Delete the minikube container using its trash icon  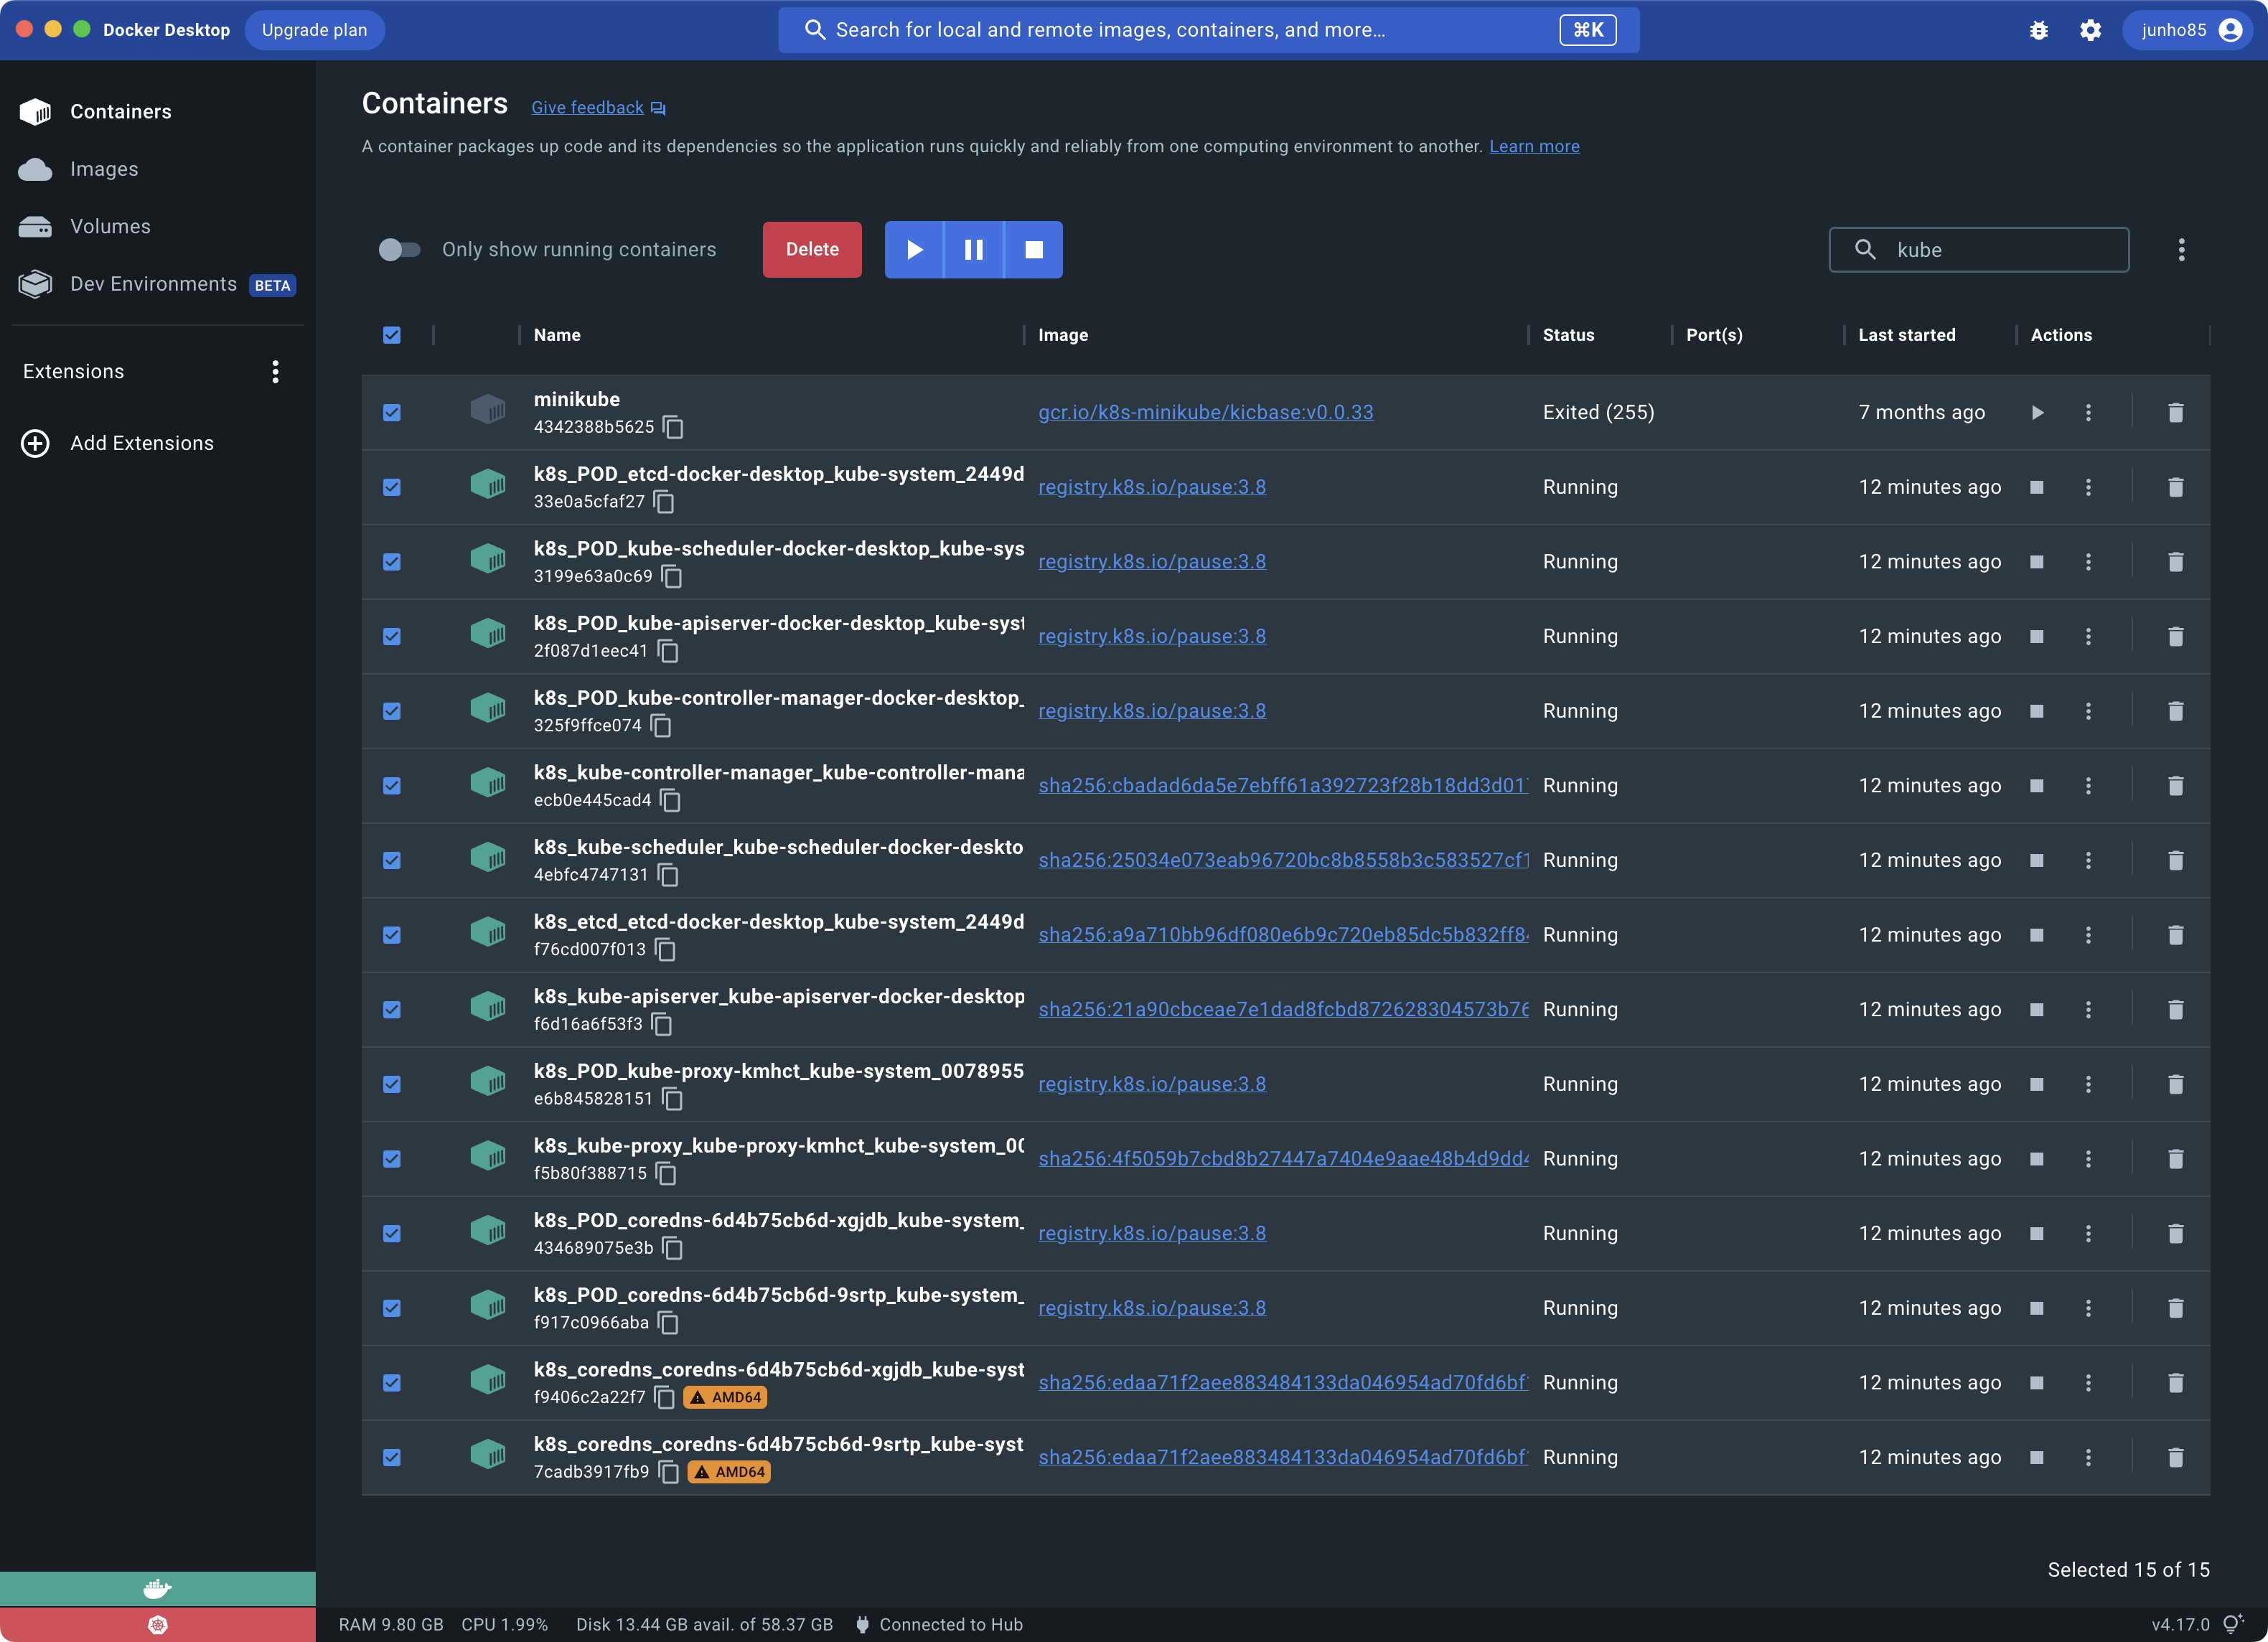point(2175,413)
